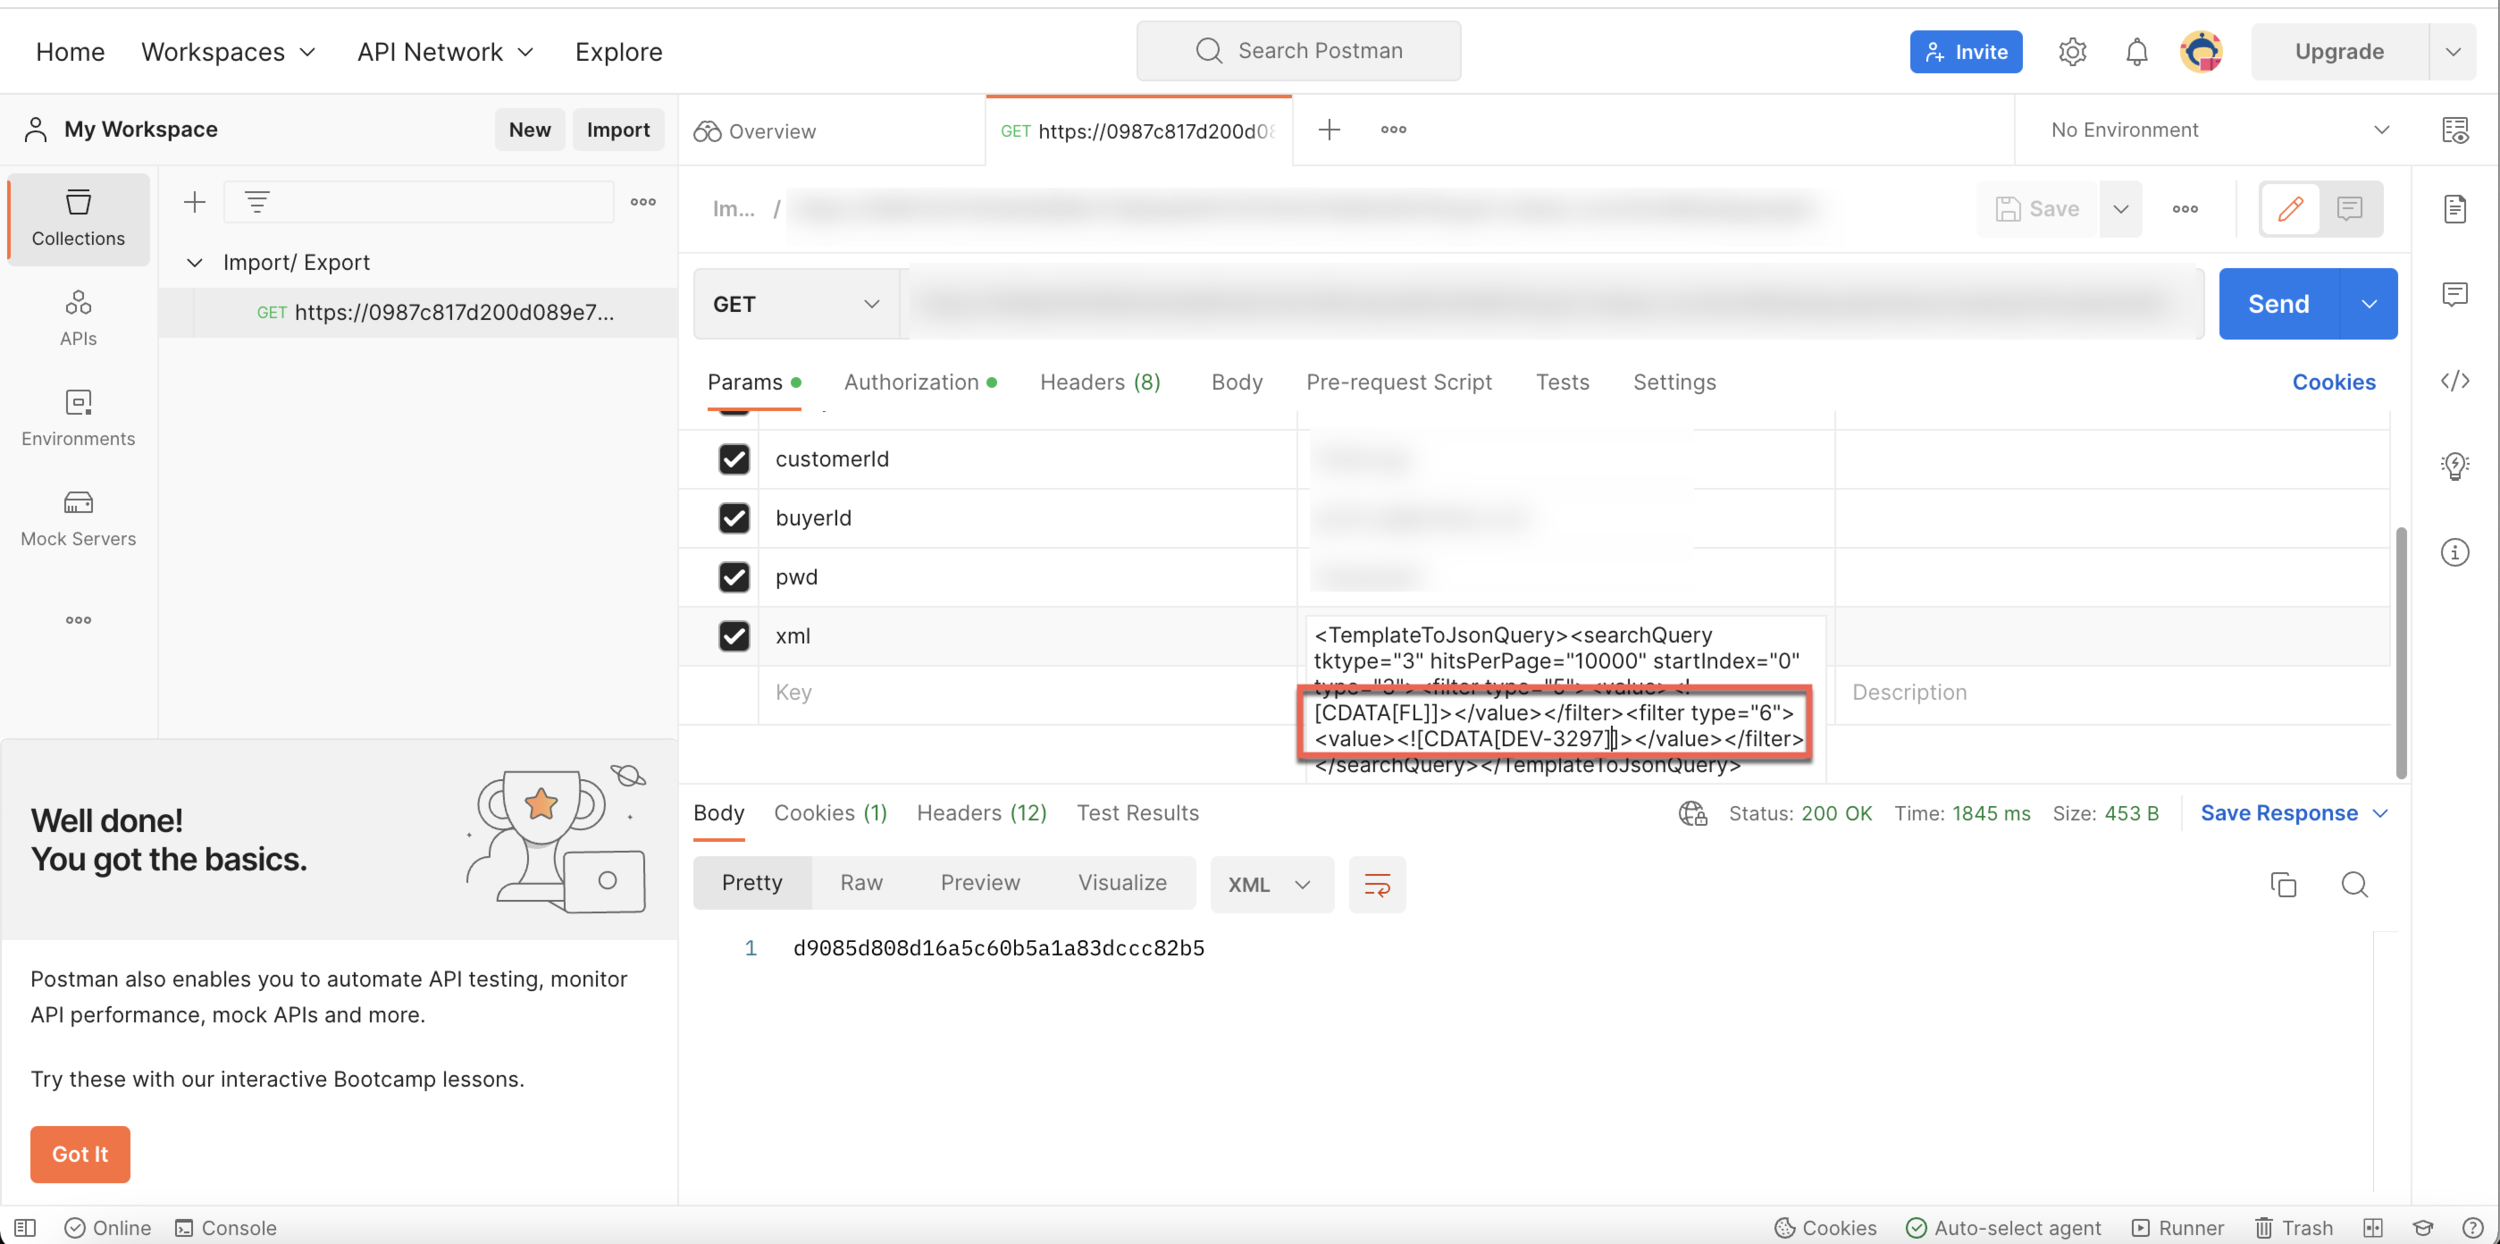This screenshot has width=2500, height=1244.
Task: Open Workspaces dropdown menu
Action: pyautogui.click(x=228, y=51)
